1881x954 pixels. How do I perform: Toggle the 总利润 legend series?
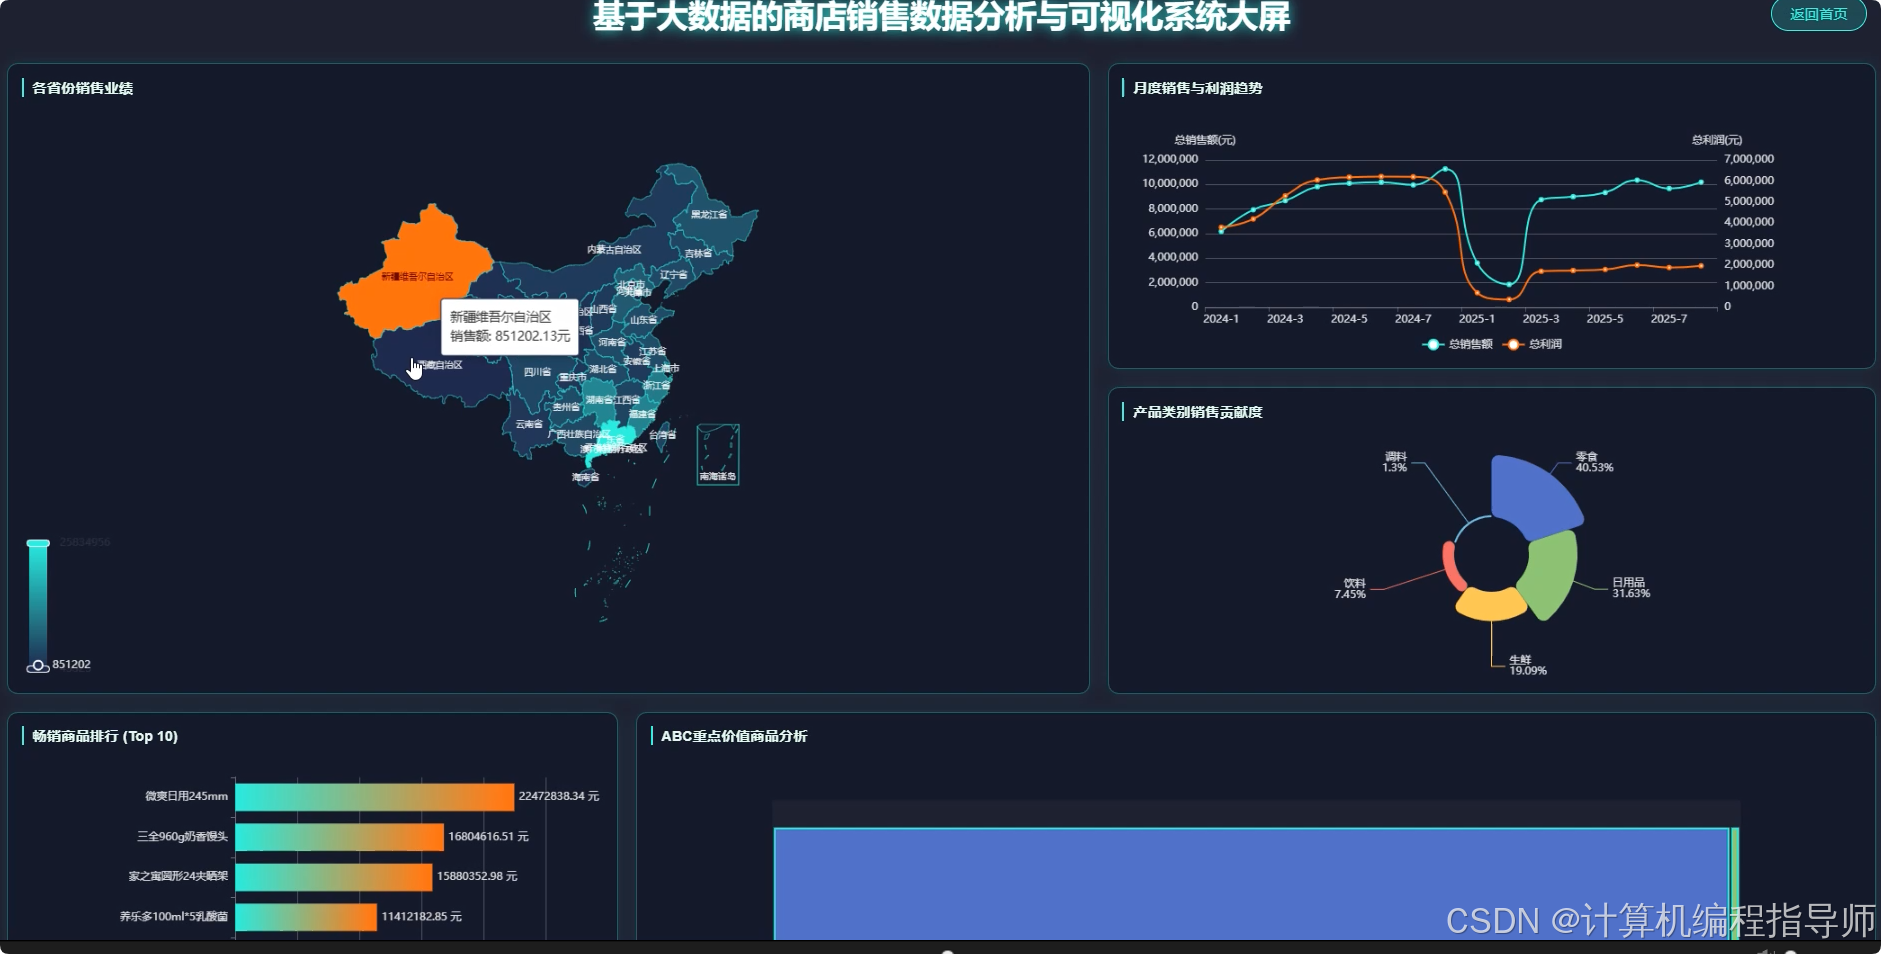pos(1533,344)
